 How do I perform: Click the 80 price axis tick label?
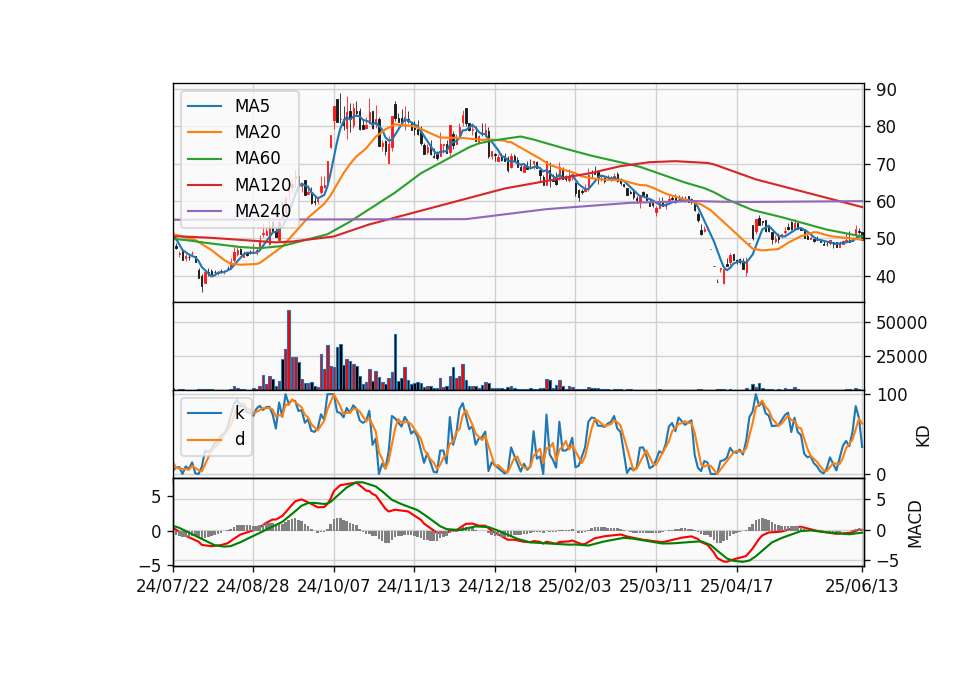(886, 127)
